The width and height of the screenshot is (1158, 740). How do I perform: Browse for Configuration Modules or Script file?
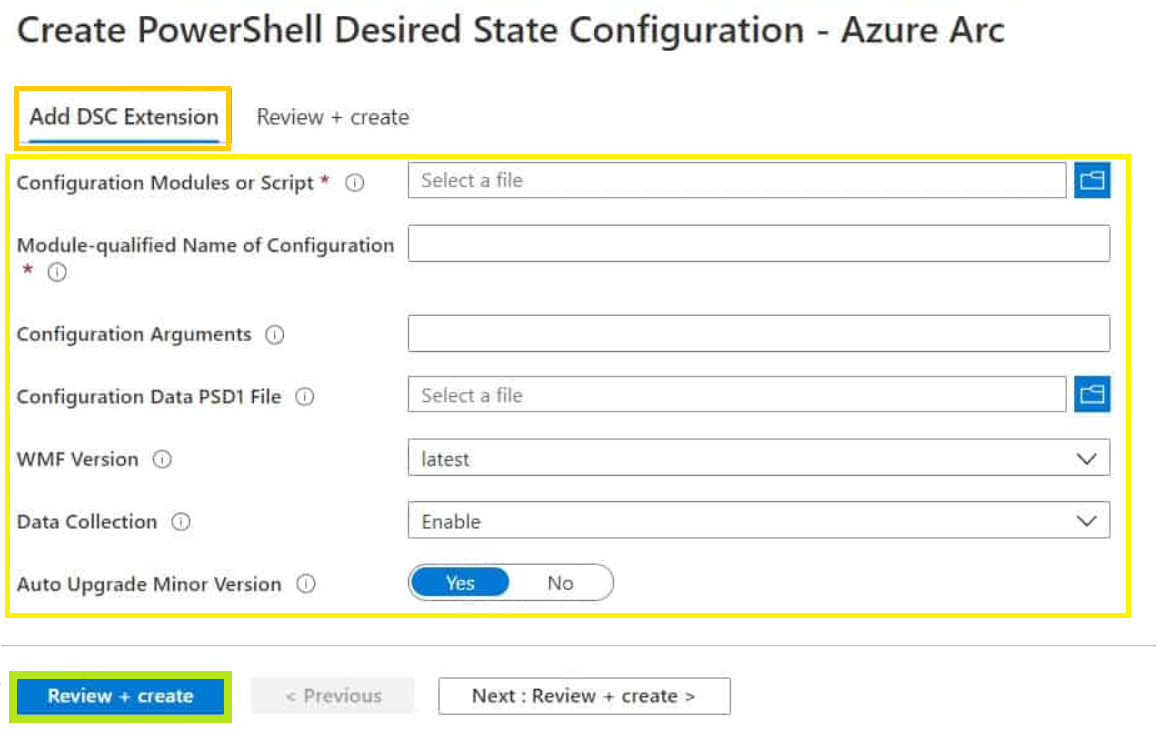point(1092,181)
